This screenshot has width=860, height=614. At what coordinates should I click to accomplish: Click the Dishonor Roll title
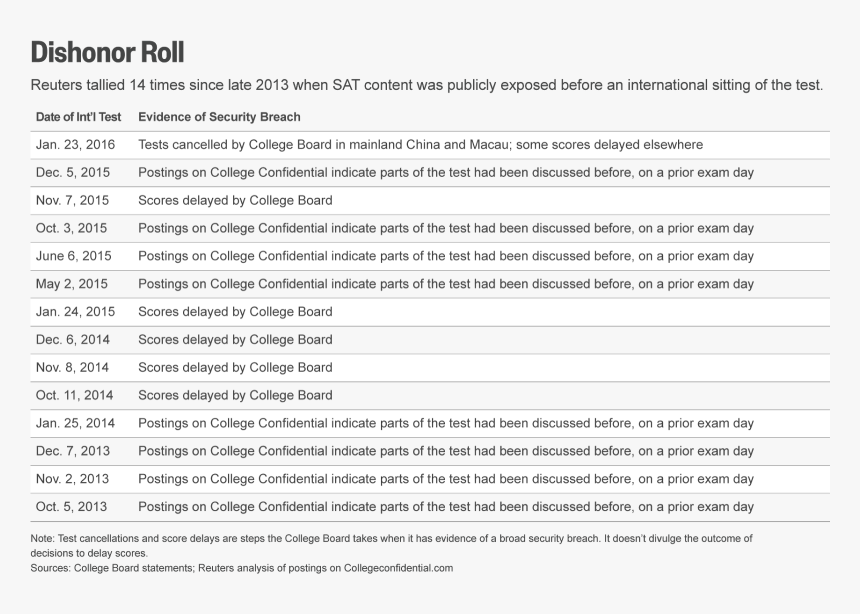[x=107, y=53]
